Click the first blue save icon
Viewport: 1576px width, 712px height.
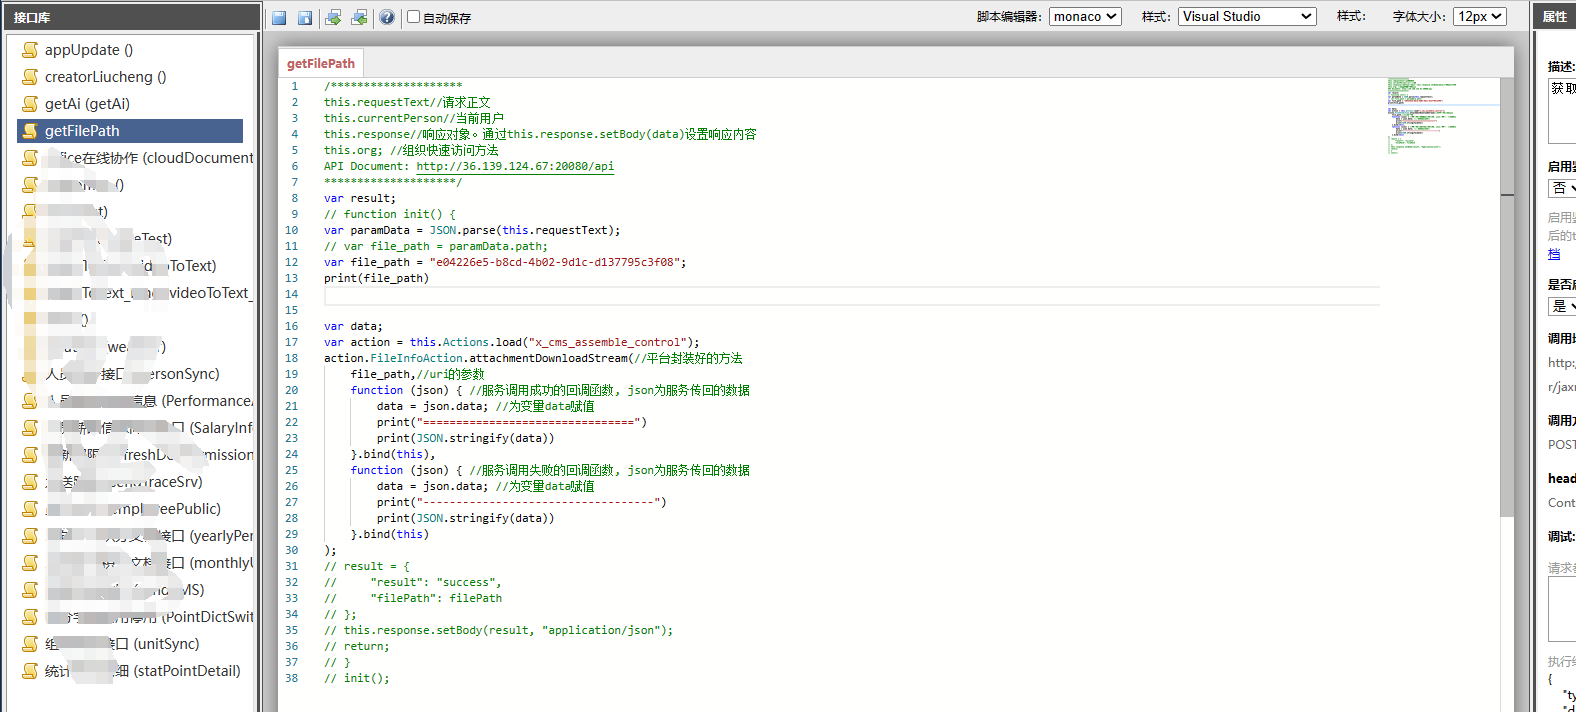[x=279, y=18]
